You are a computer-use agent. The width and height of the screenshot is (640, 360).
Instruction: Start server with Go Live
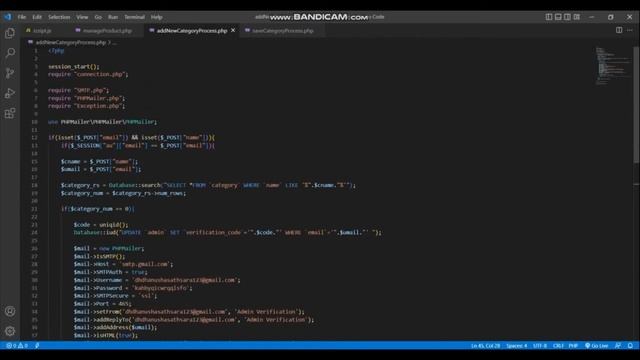click(597, 346)
